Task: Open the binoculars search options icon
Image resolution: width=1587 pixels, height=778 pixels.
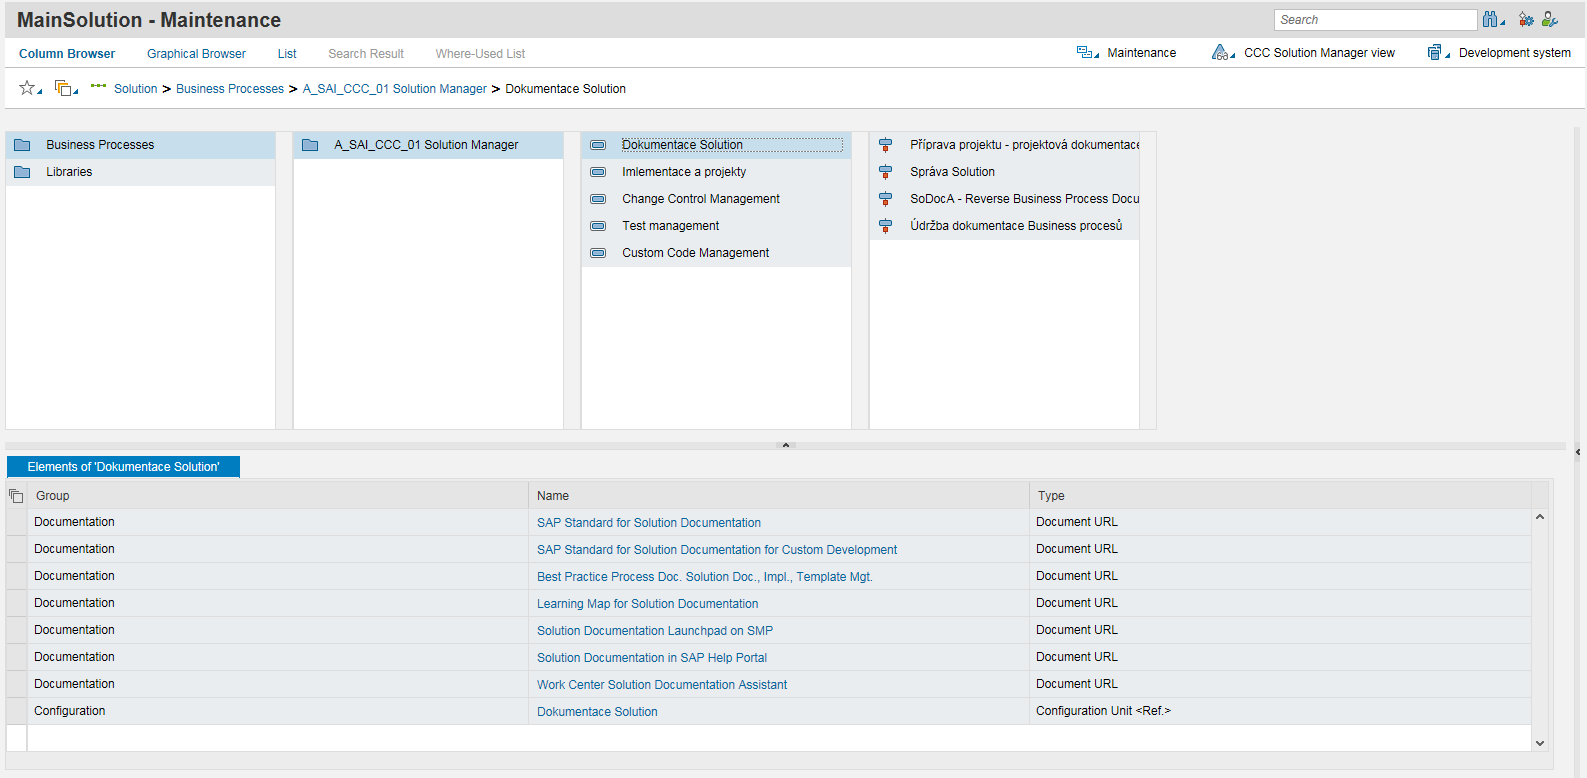Action: [x=1493, y=19]
